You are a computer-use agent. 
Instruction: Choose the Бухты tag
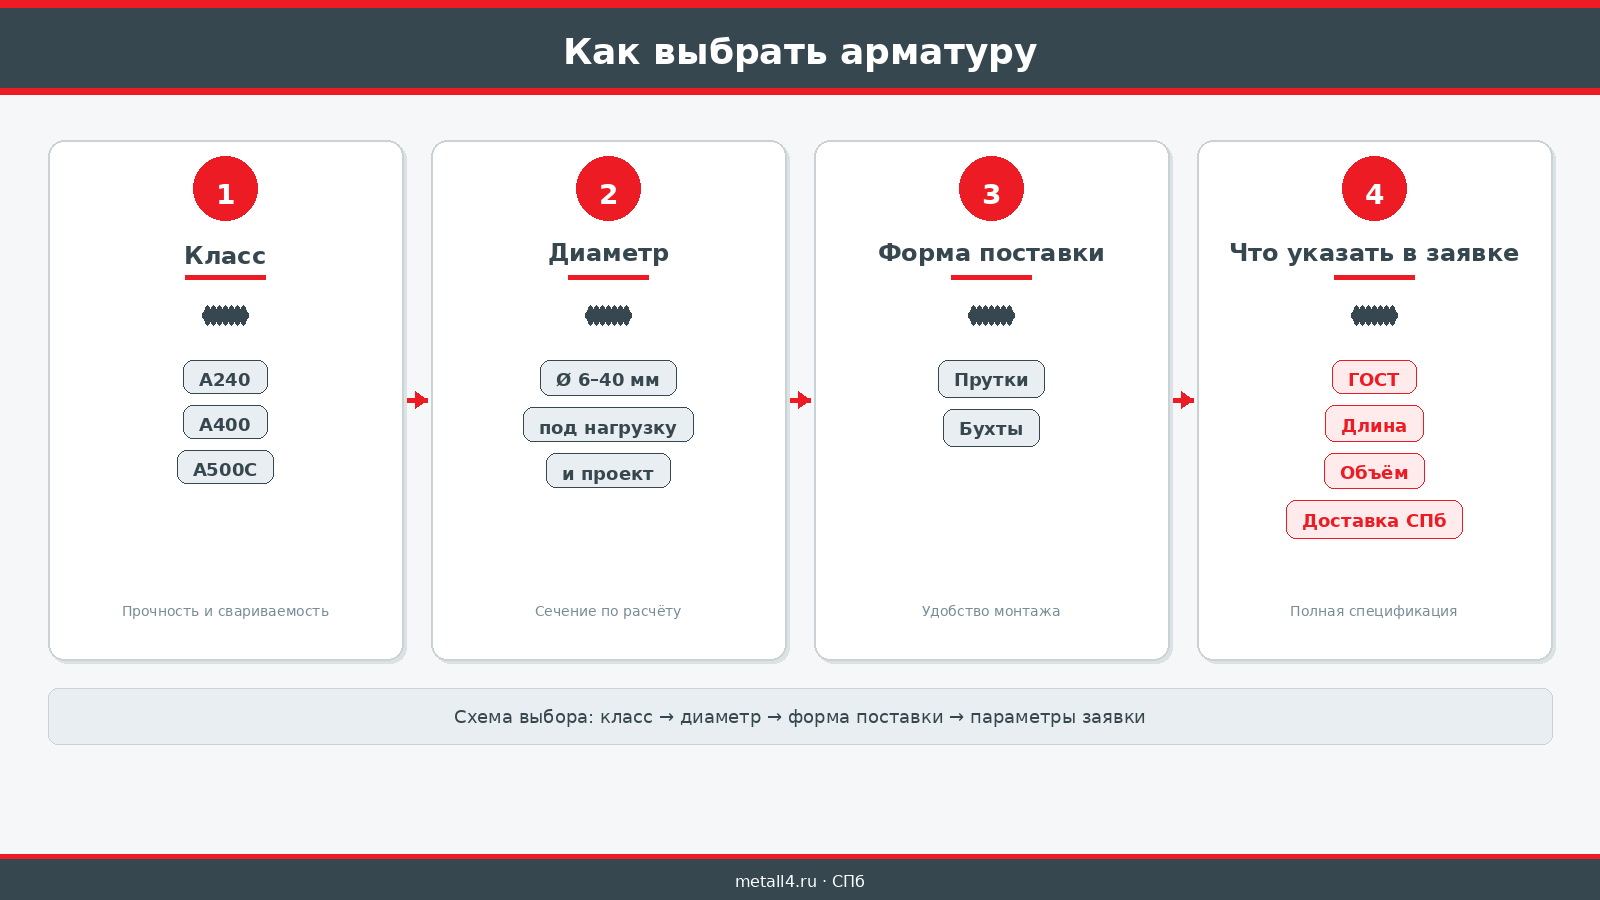pyautogui.click(x=991, y=428)
